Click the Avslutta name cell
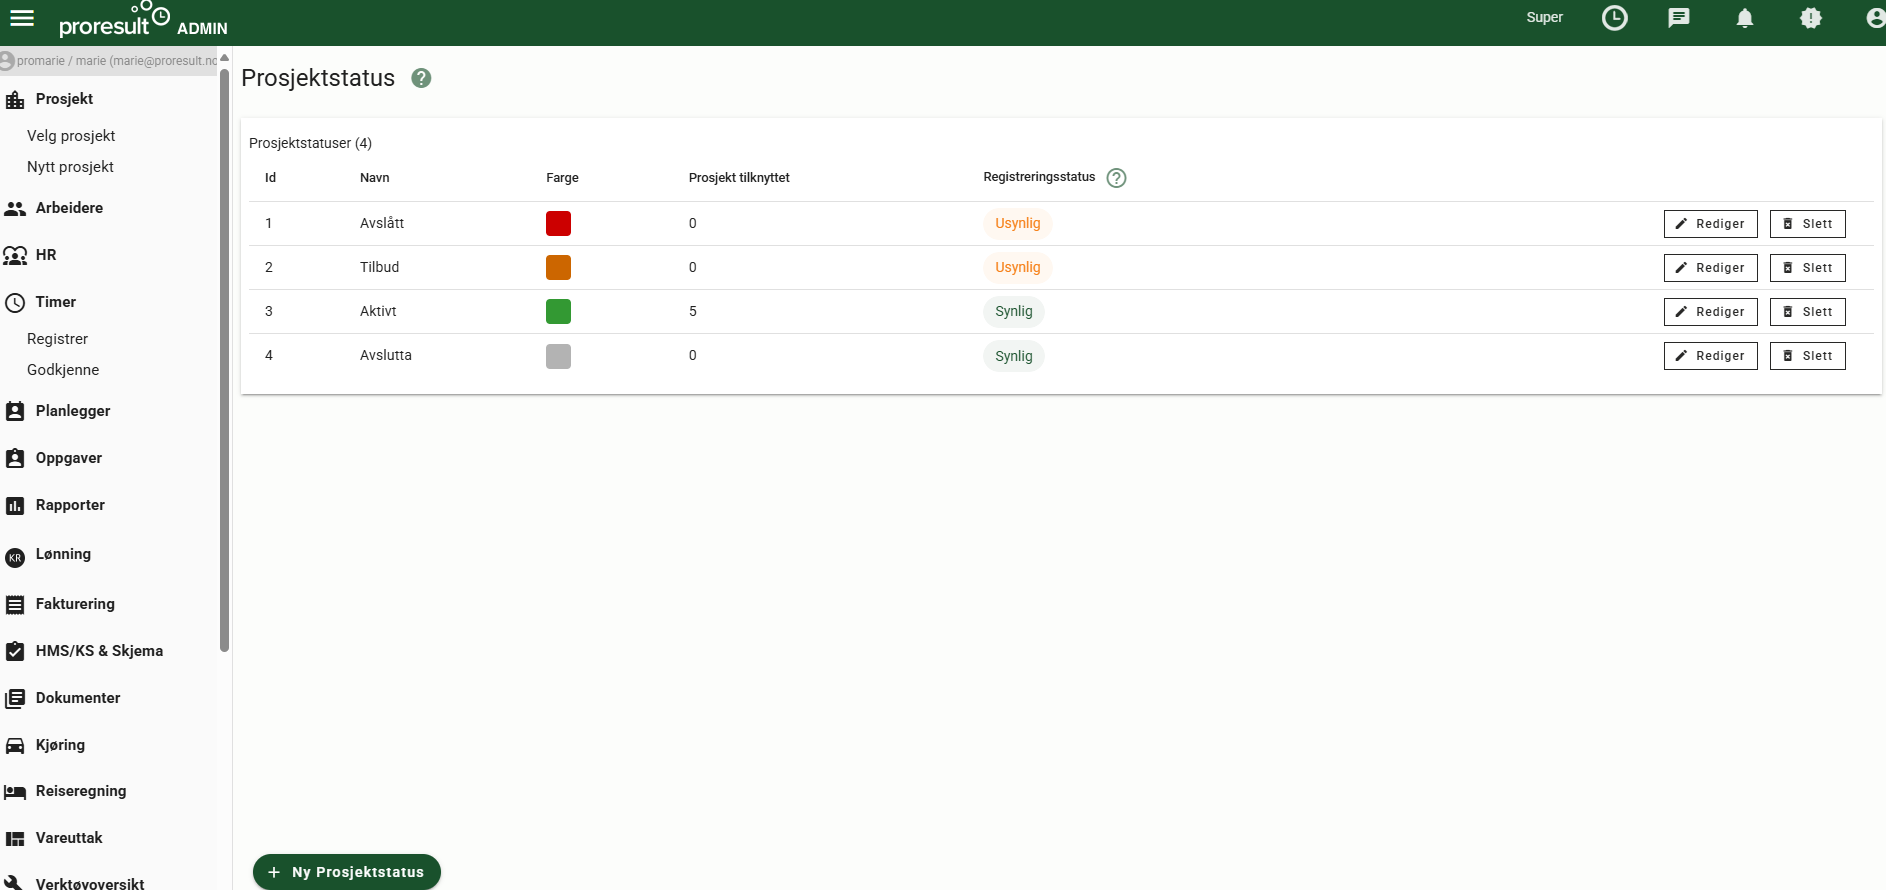 pos(386,355)
